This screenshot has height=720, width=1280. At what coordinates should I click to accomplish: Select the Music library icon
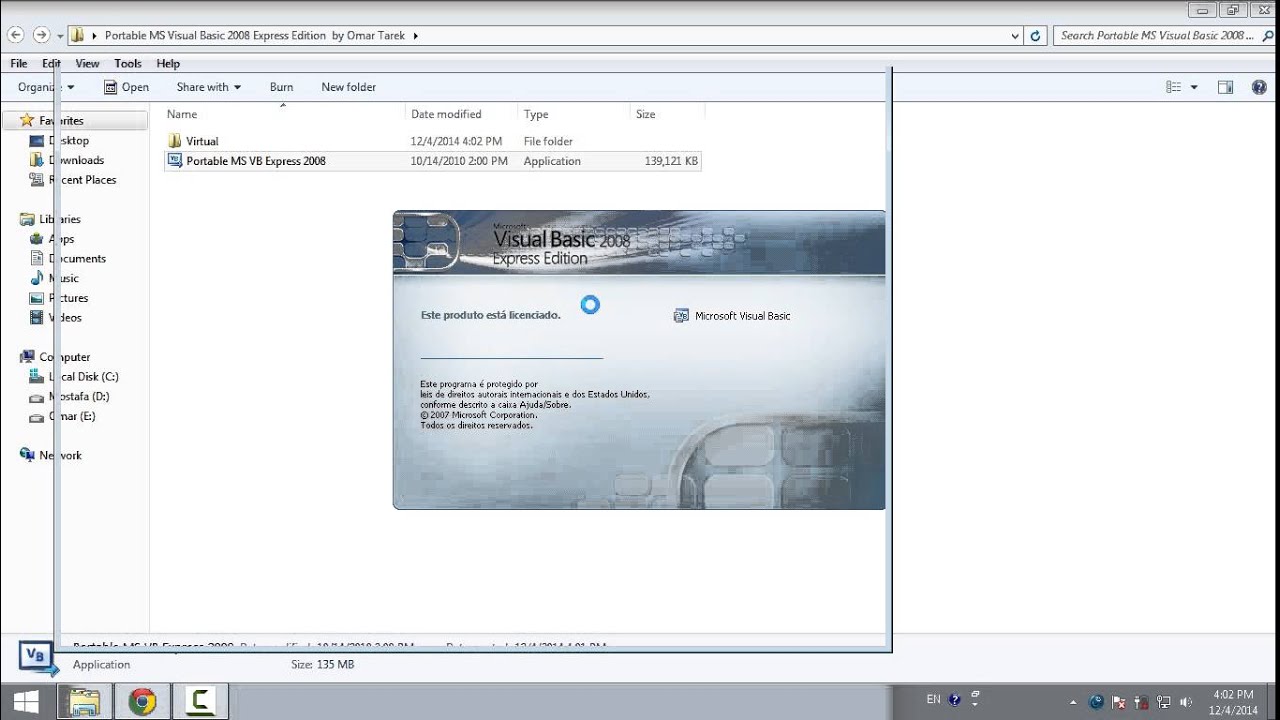37,278
